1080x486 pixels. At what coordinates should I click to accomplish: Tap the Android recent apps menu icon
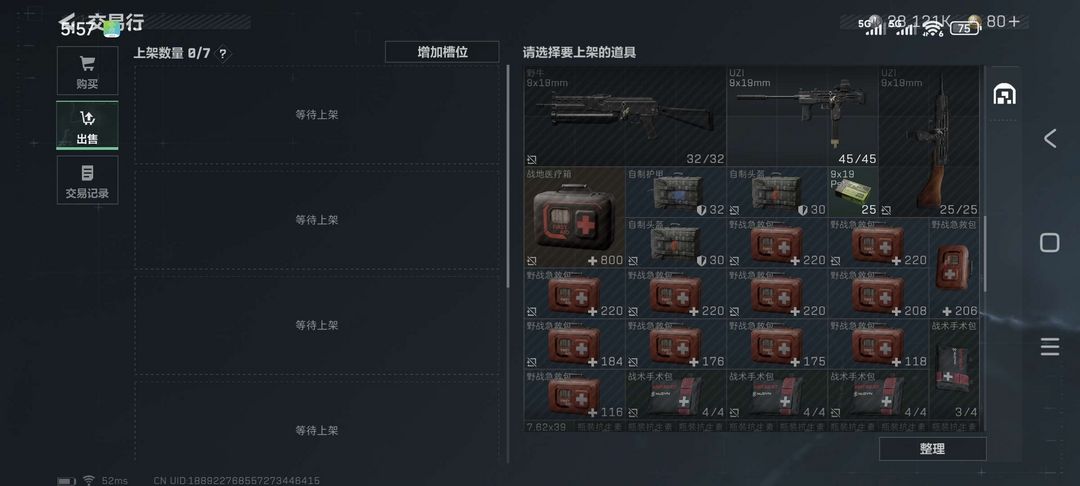[x=1049, y=347]
